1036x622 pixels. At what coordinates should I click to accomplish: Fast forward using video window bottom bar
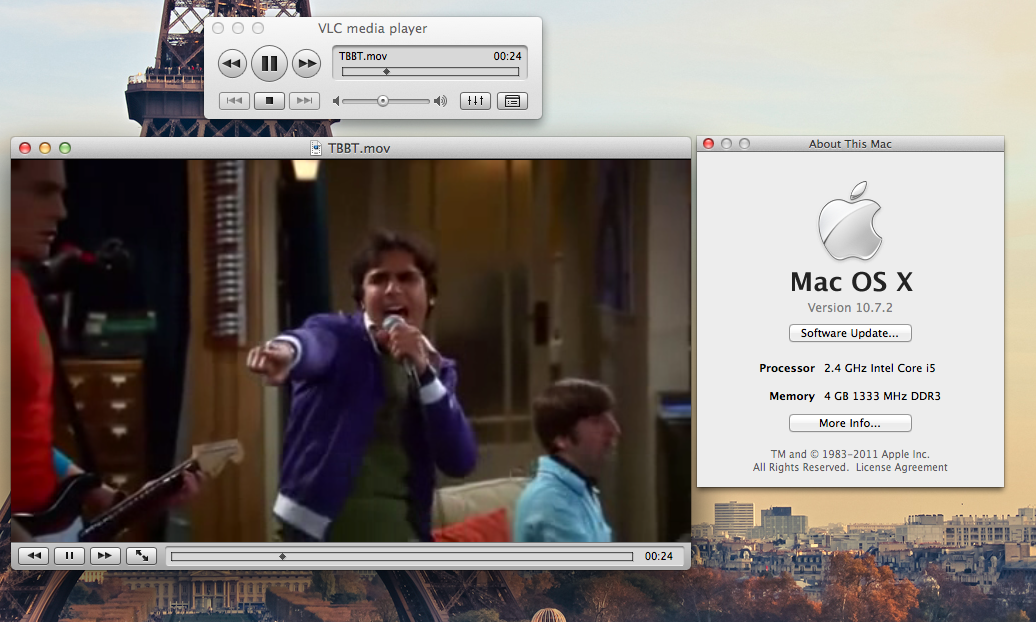tap(105, 556)
